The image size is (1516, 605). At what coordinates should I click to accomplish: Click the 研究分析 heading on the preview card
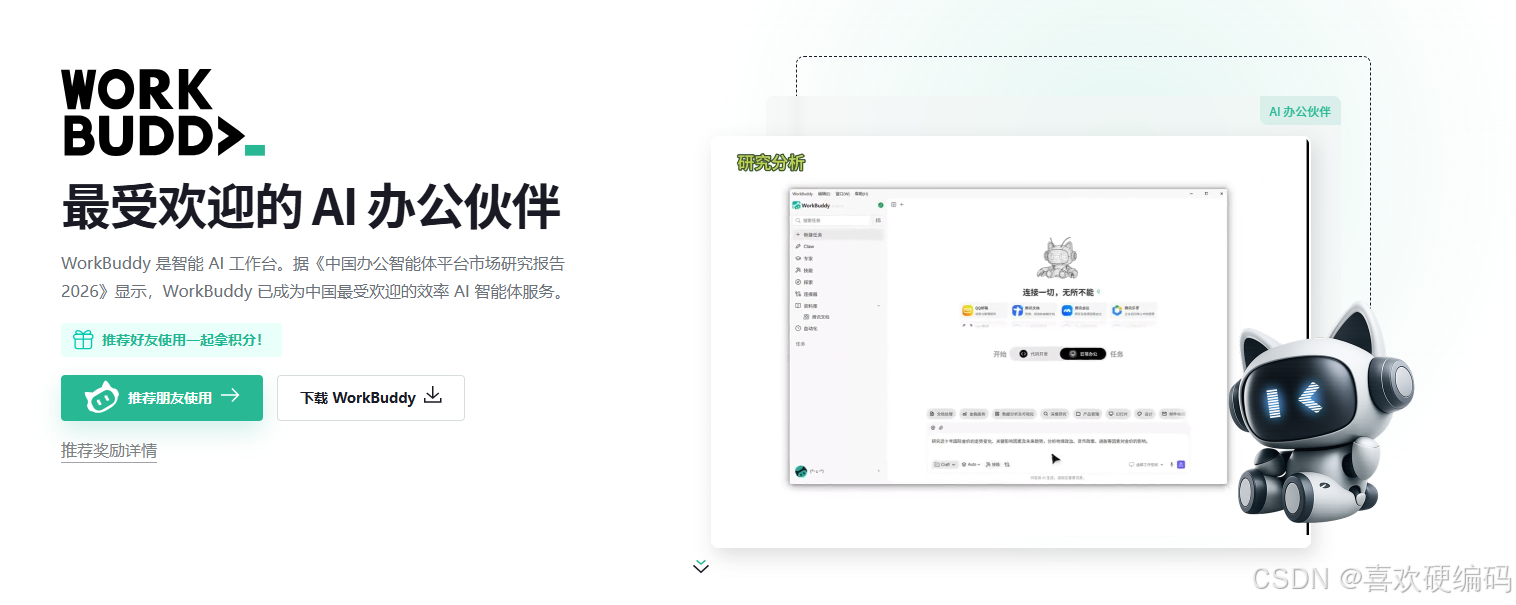pos(771,163)
